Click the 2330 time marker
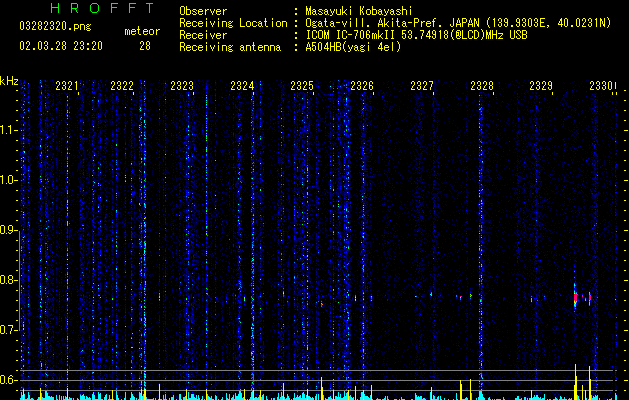This screenshot has width=629, height=400. pos(601,86)
